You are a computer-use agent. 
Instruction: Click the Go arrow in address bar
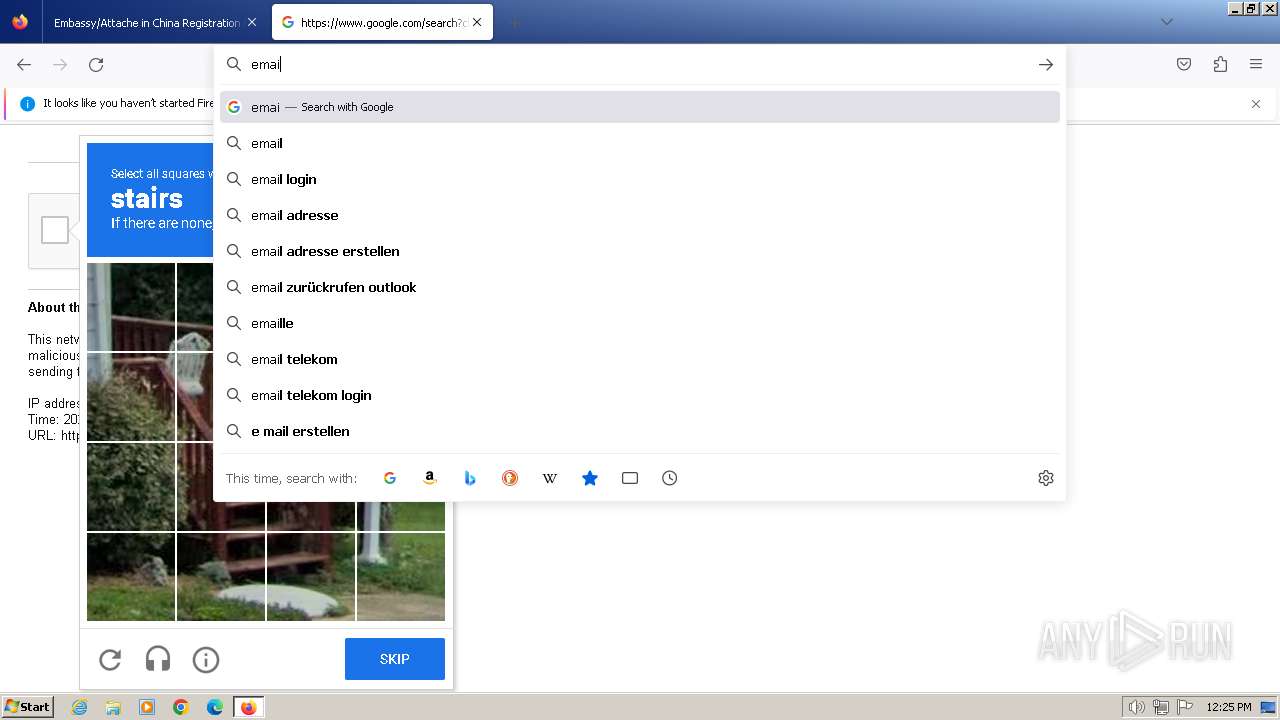[1046, 64]
